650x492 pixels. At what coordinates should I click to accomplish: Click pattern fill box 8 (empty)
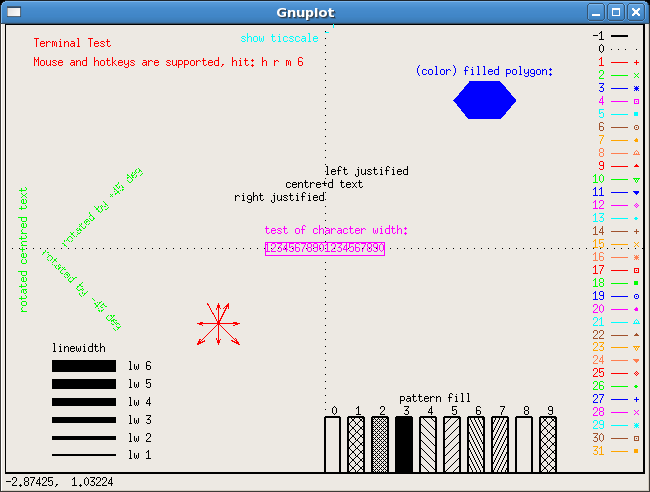[x=524, y=445]
